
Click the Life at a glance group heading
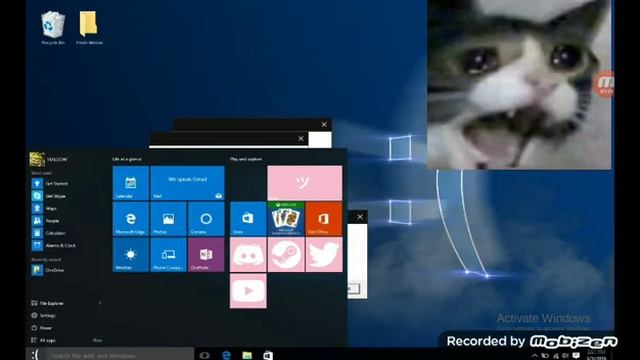(x=127, y=159)
